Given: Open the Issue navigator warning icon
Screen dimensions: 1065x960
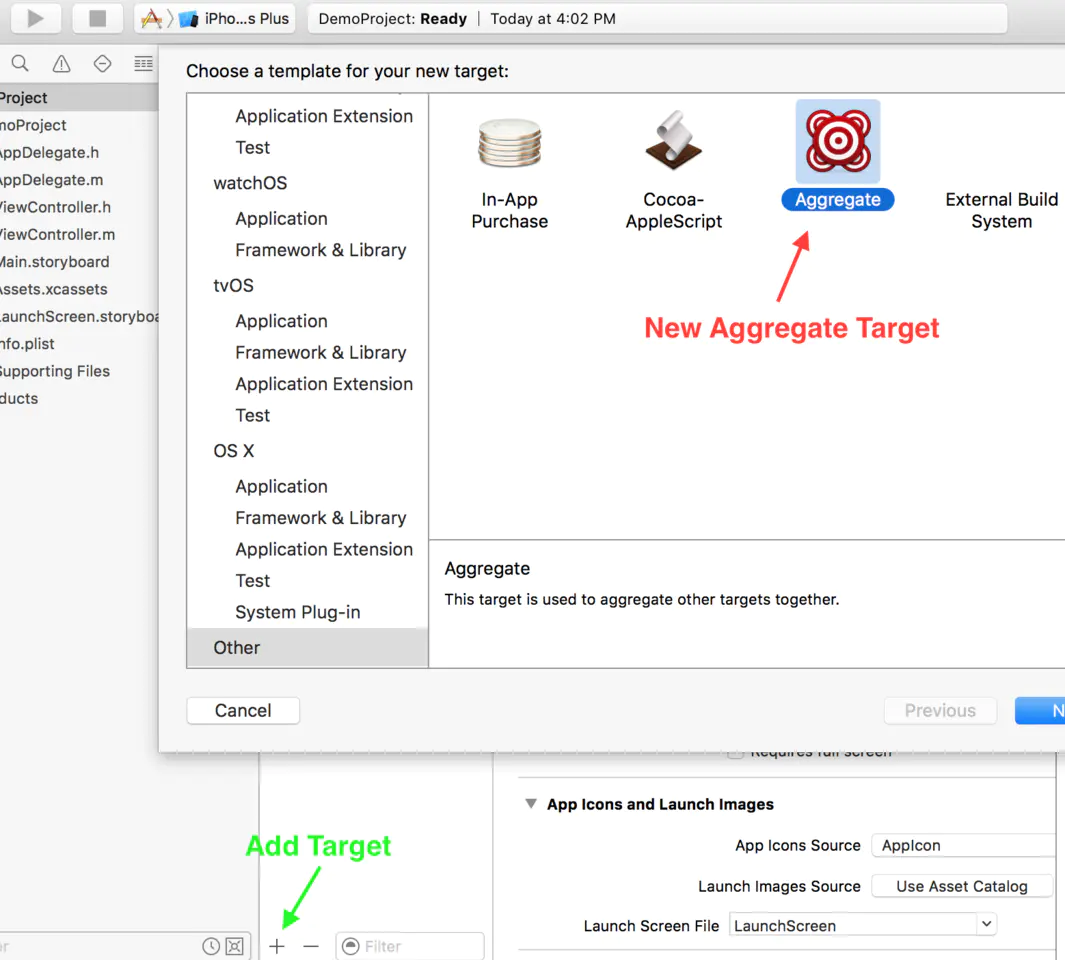Looking at the screenshot, I should [x=61, y=64].
